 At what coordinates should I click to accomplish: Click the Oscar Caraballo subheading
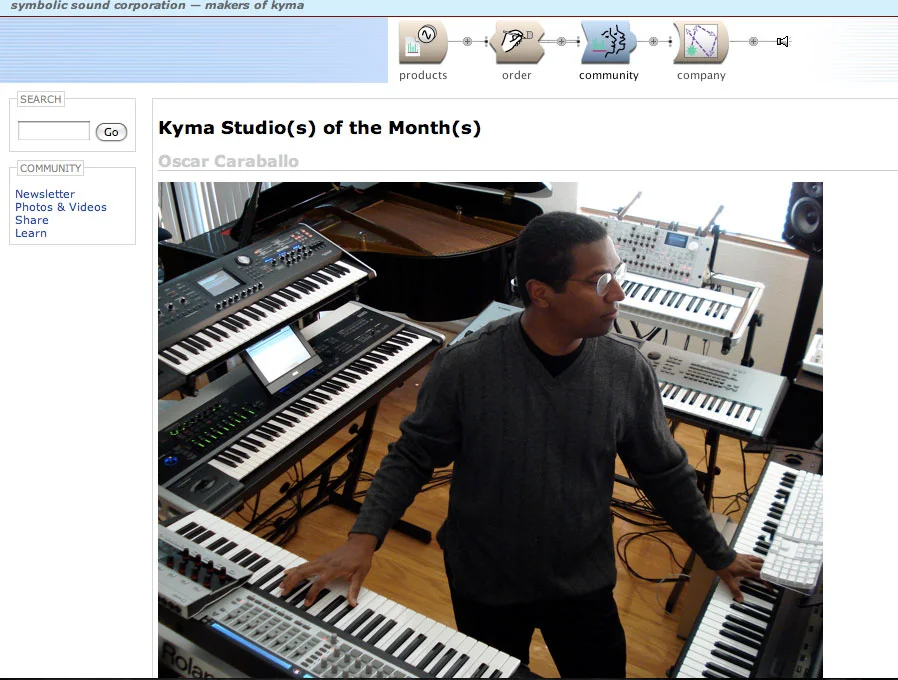[229, 162]
